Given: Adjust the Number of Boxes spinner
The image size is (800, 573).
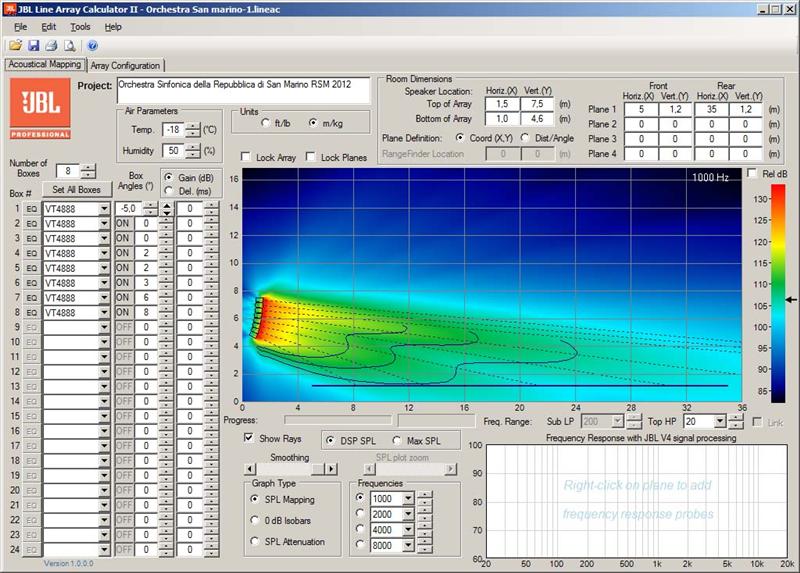Looking at the screenshot, I should tap(88, 171).
